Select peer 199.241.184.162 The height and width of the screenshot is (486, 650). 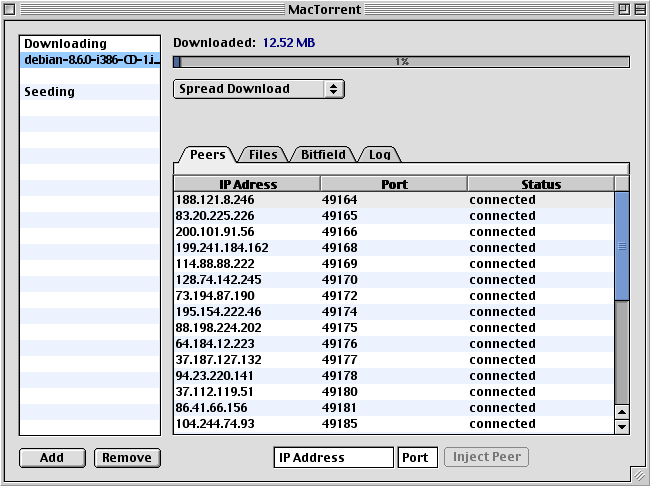coord(394,248)
